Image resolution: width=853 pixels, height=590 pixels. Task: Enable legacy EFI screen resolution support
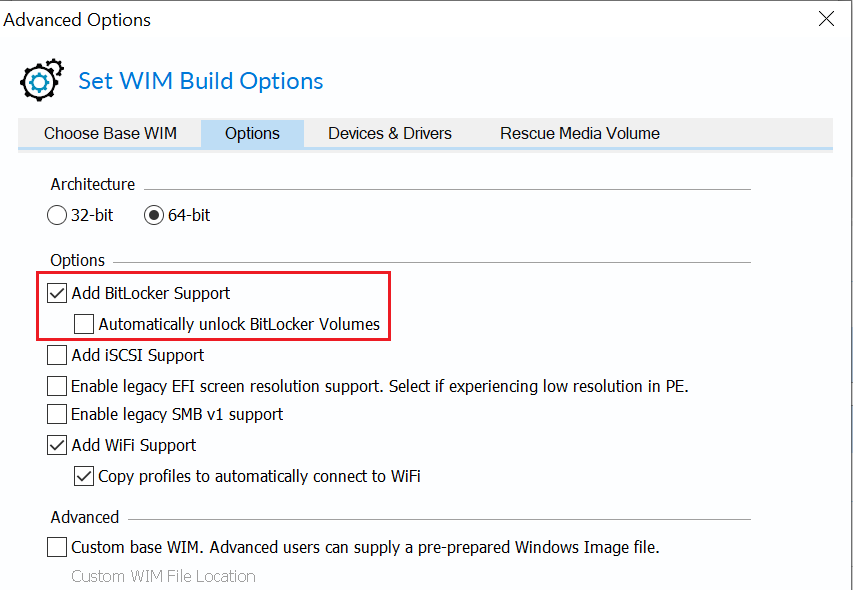57,386
